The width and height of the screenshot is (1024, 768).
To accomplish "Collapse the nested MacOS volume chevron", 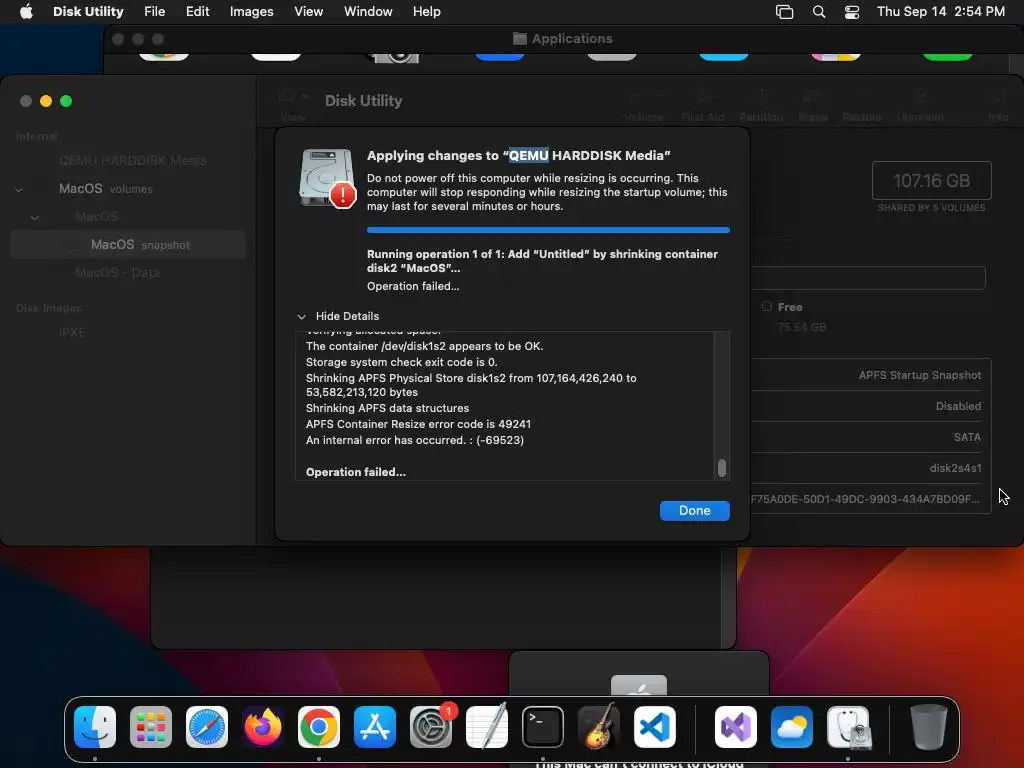I will (35, 217).
